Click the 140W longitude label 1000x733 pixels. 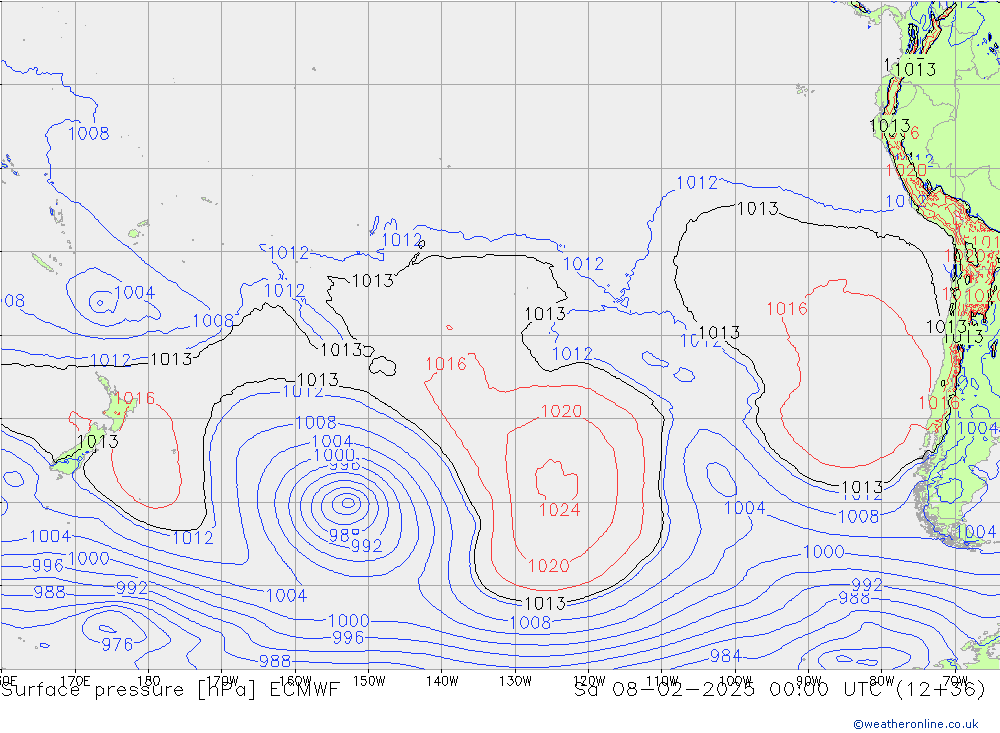442,681
